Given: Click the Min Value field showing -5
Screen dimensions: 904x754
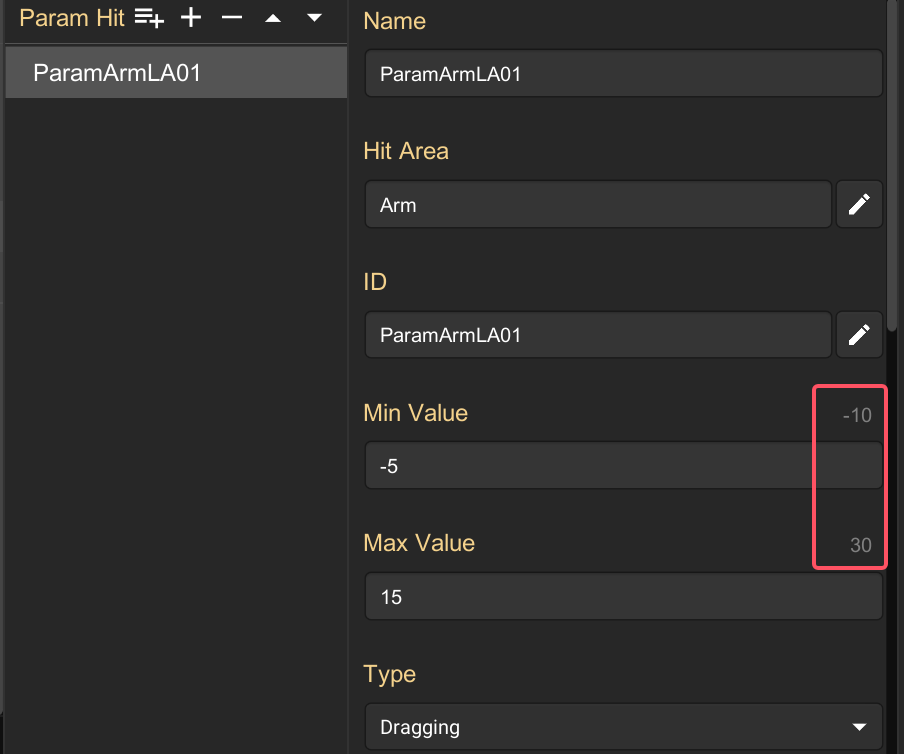Looking at the screenshot, I should click(624, 465).
